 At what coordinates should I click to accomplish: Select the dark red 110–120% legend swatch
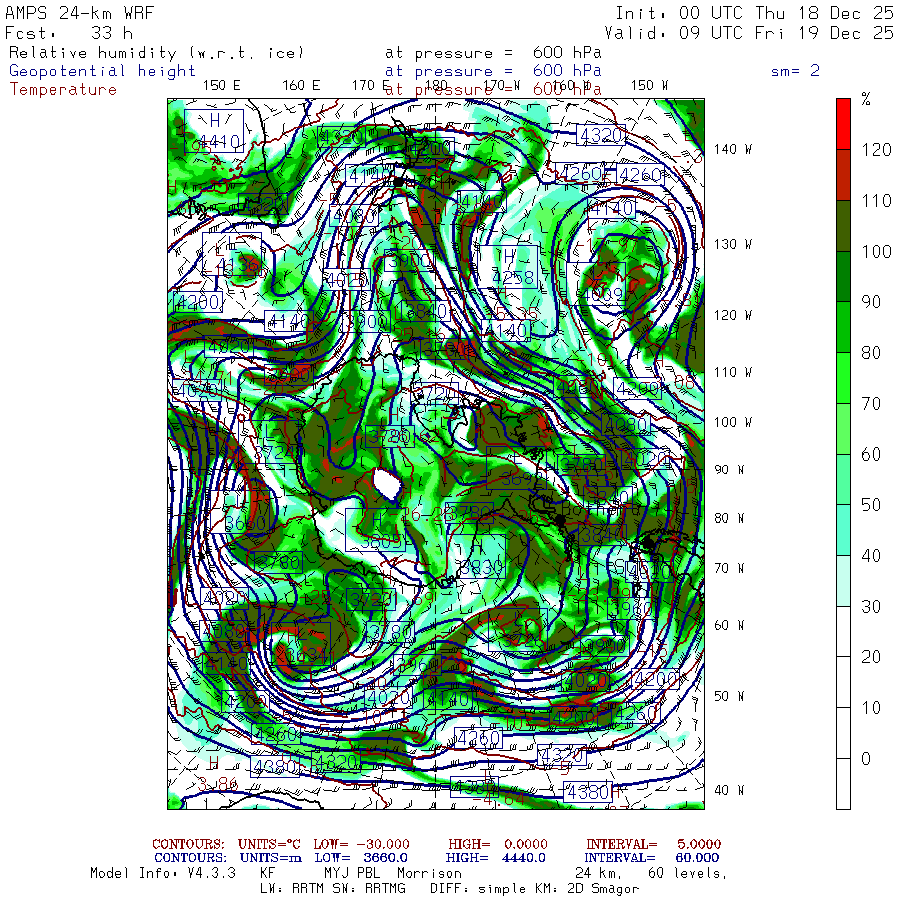(843, 174)
